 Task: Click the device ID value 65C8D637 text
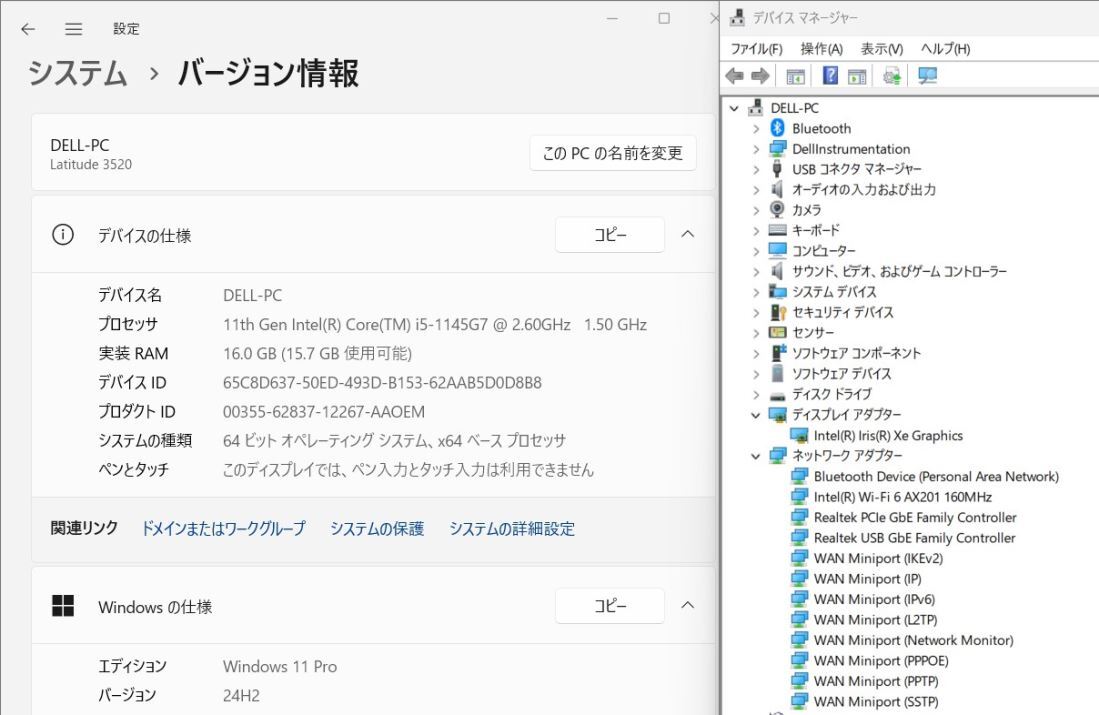pyautogui.click(x=382, y=383)
